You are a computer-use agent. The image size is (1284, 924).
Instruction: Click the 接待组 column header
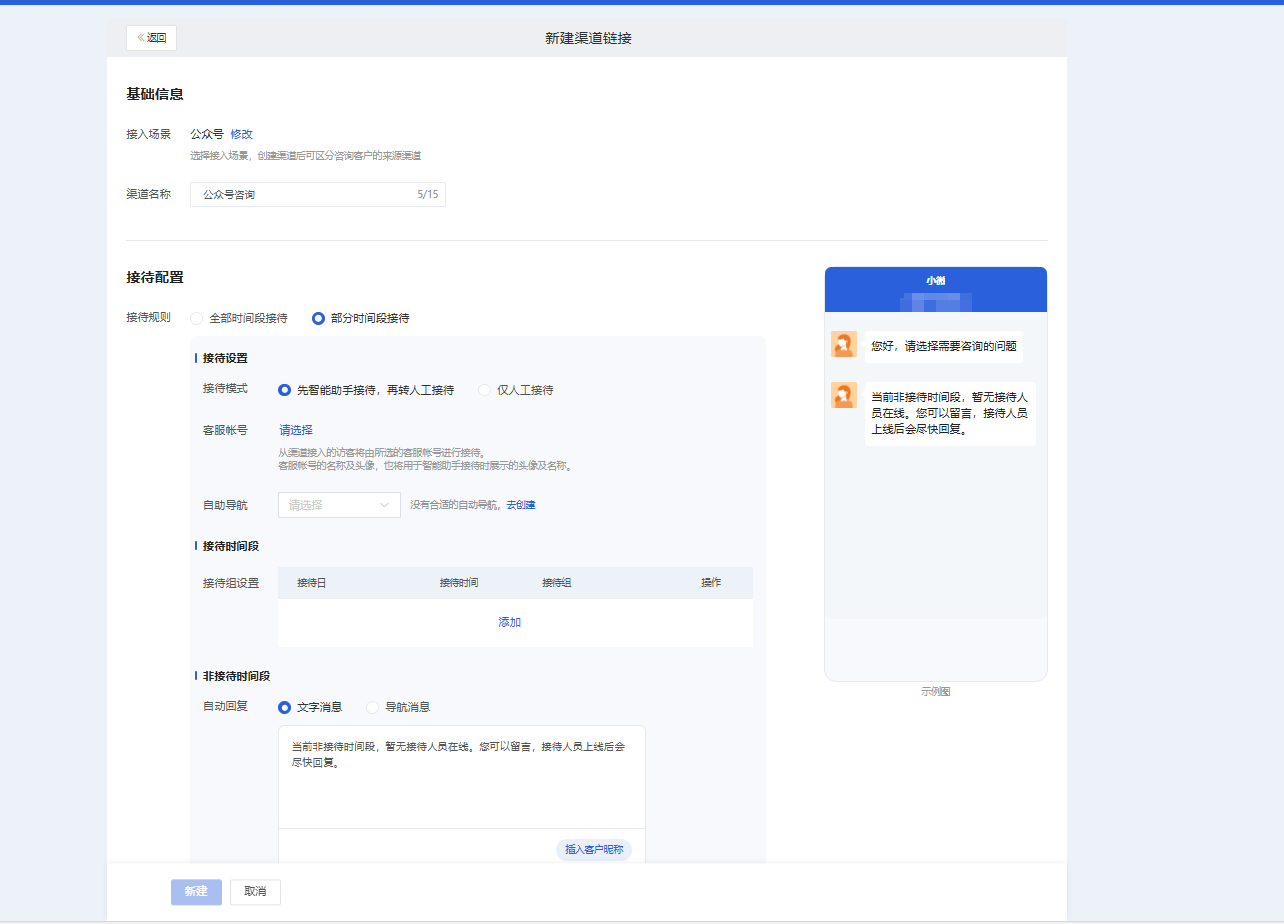(x=557, y=583)
